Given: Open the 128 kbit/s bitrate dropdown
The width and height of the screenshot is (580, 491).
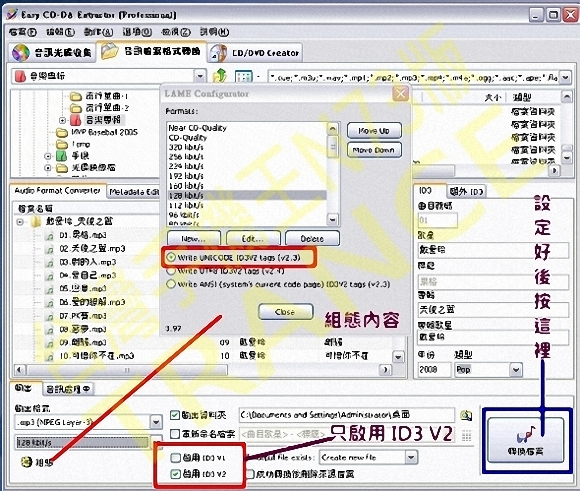Looking at the screenshot, I should point(156,442).
